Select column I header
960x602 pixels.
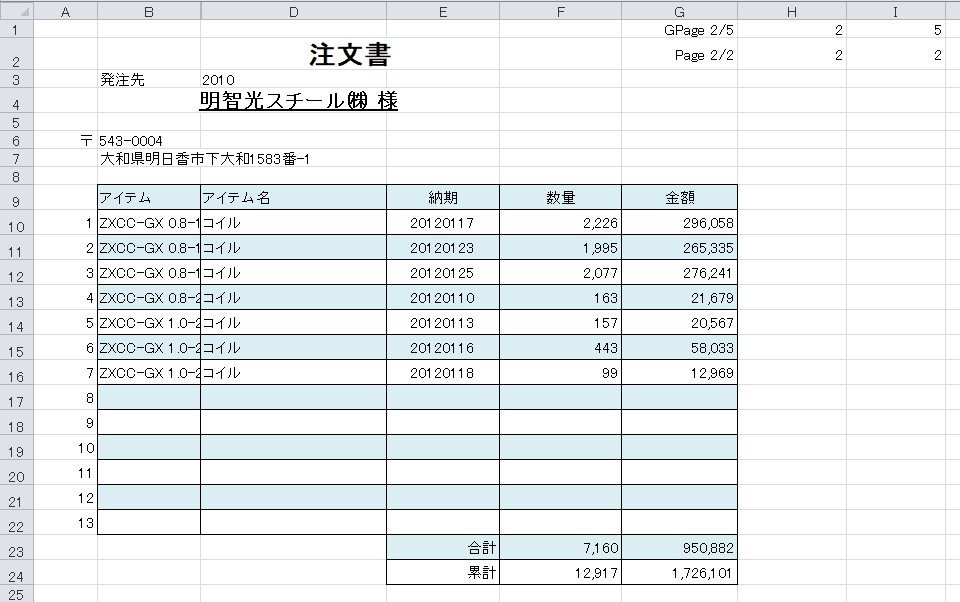tap(895, 12)
